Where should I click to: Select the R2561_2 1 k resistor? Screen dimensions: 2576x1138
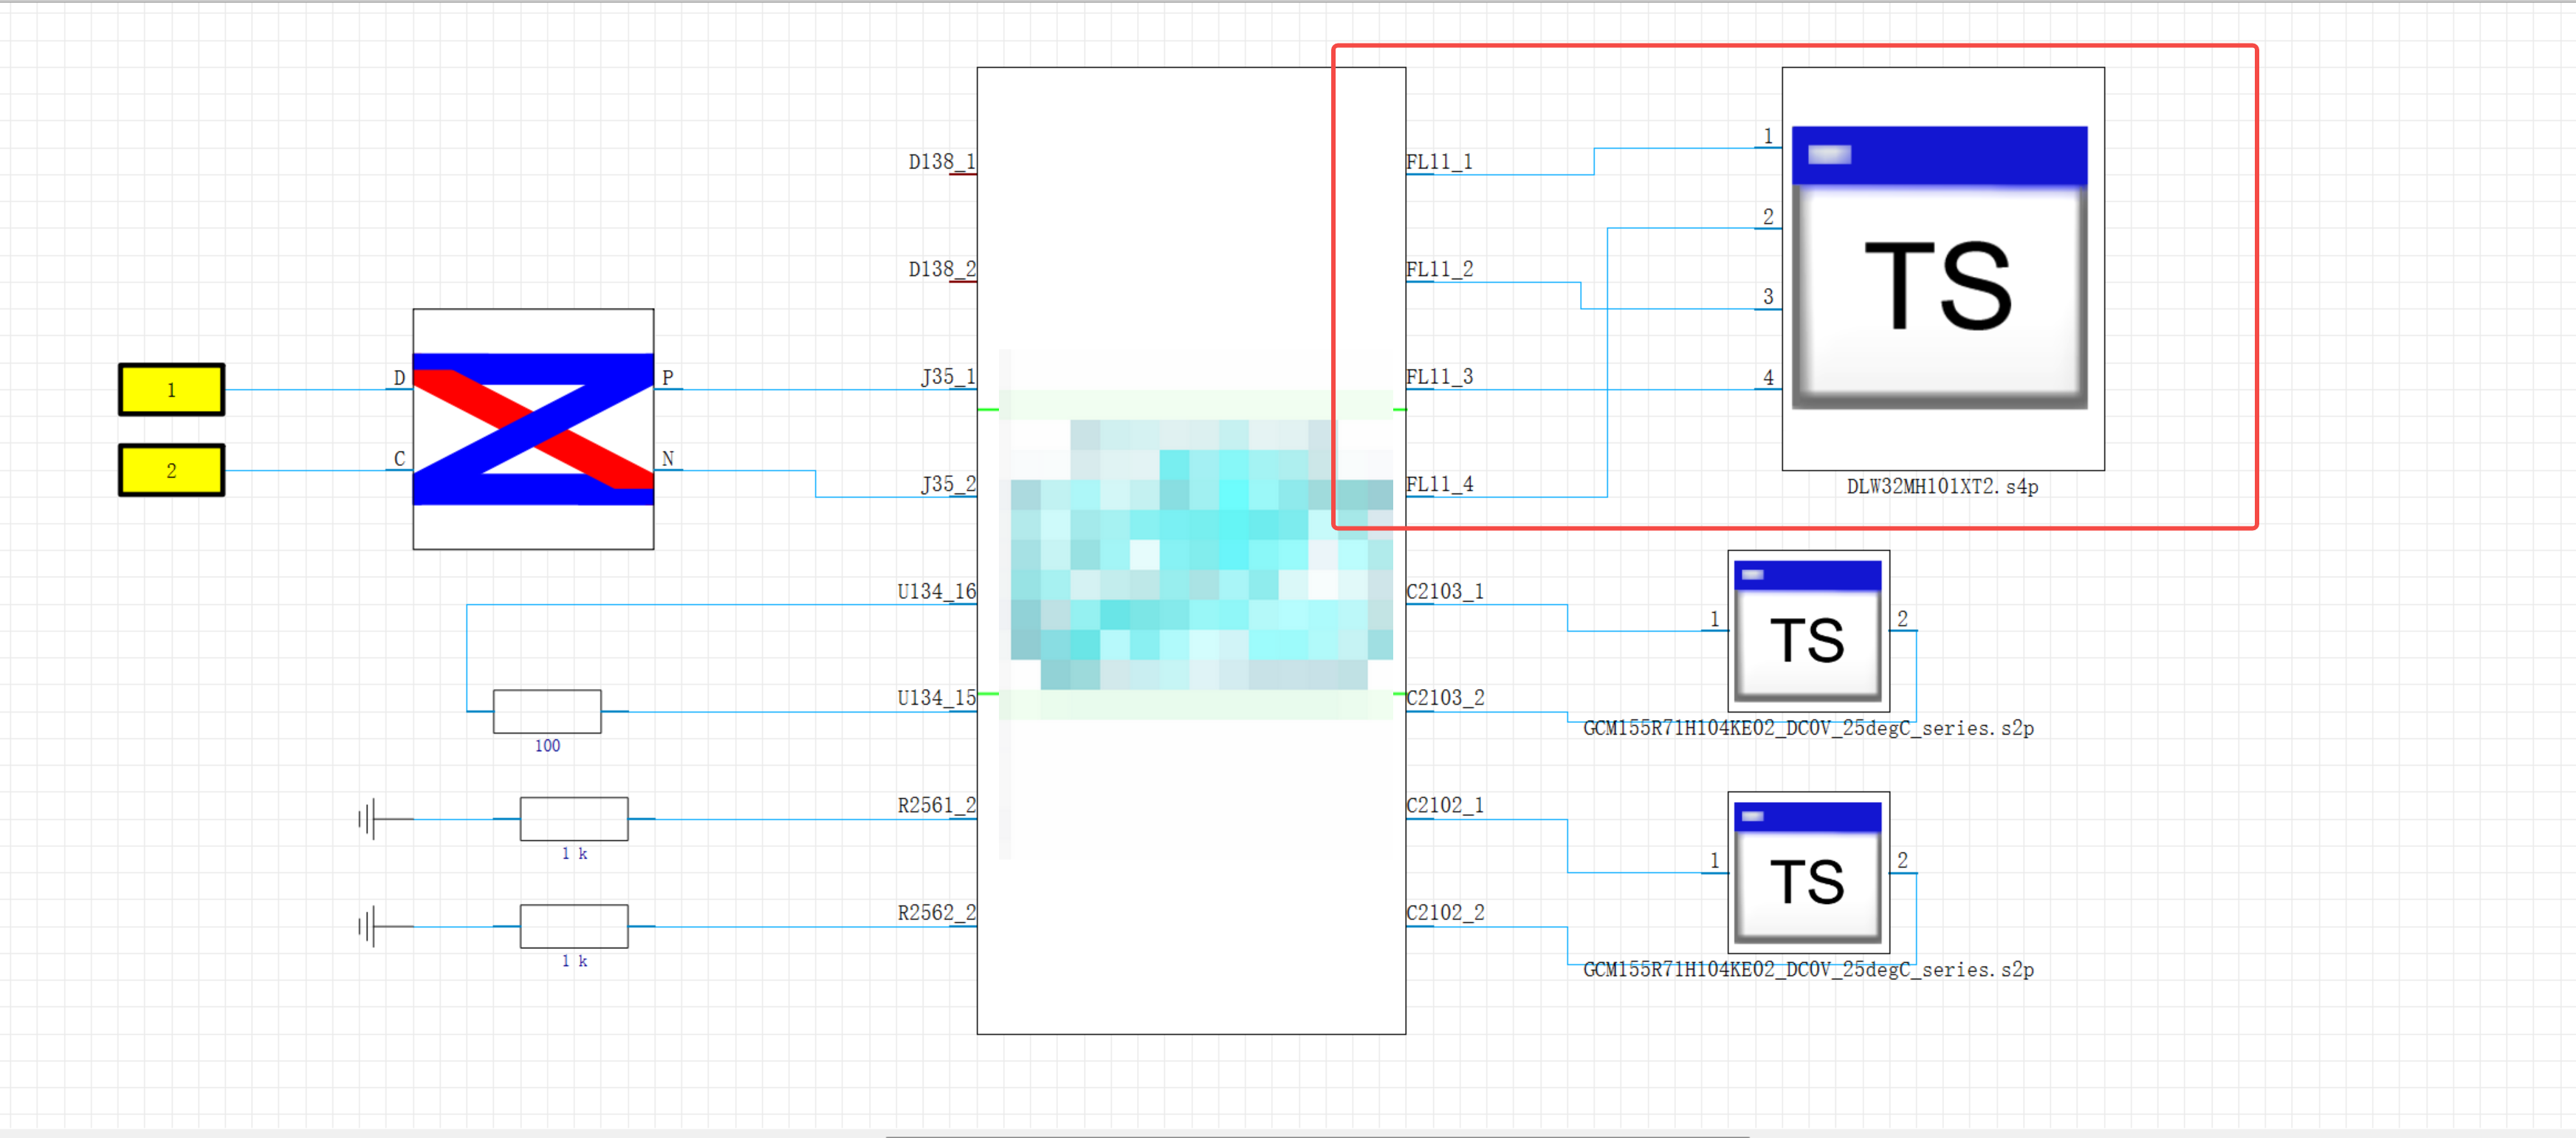point(574,818)
